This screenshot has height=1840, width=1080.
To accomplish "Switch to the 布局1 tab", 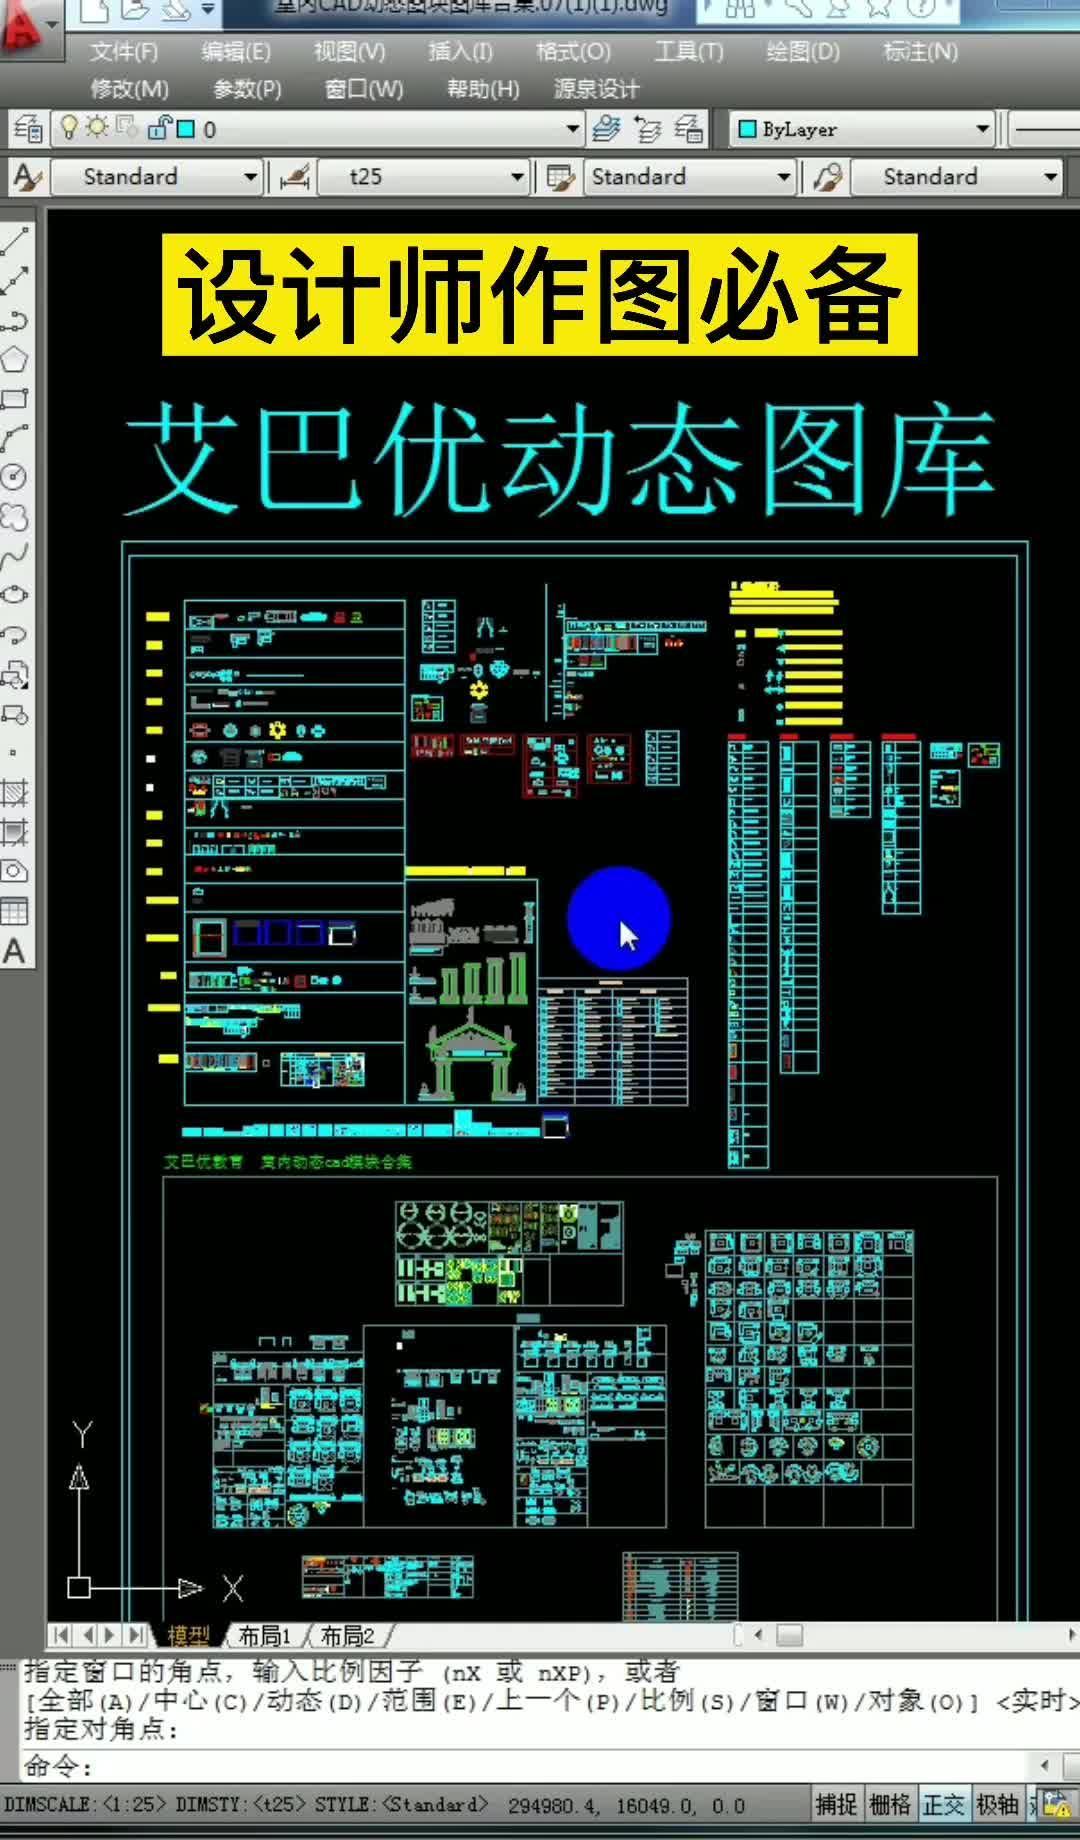I will click(x=264, y=1636).
